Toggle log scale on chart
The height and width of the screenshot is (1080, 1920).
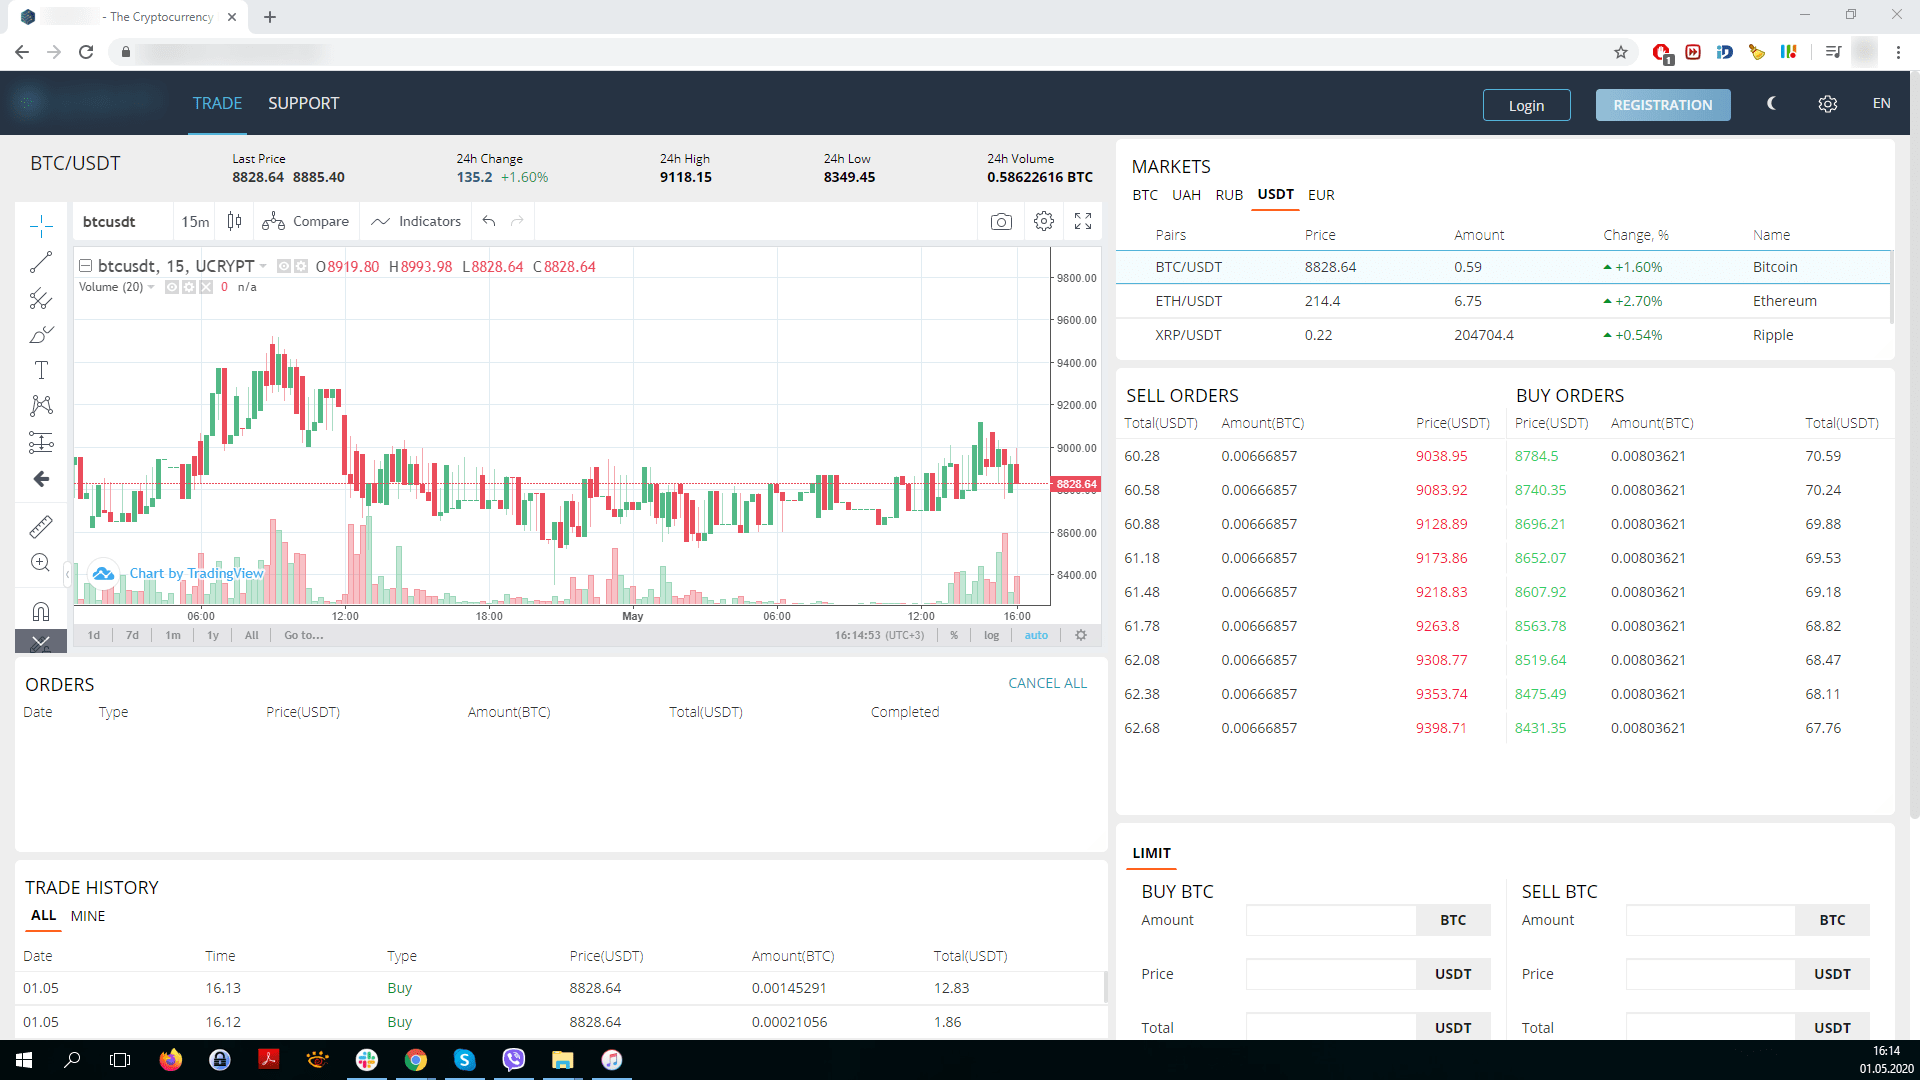991,635
